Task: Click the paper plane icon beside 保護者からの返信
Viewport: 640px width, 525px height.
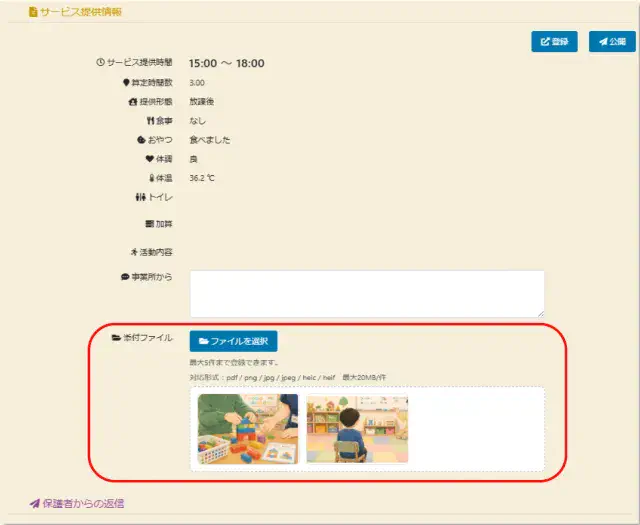Action: [35, 503]
